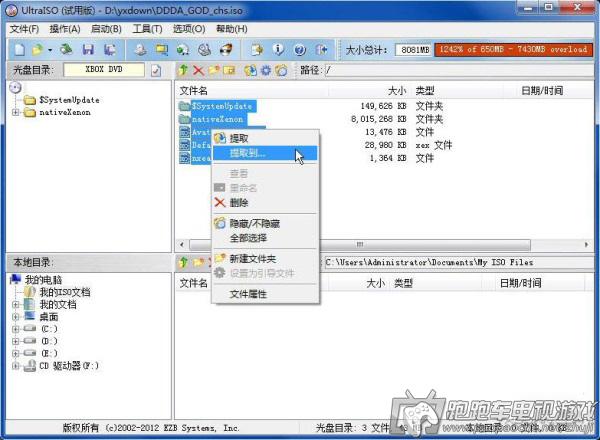
Task: Click the Burn CD/DVD image icon
Action: click(x=226, y=50)
